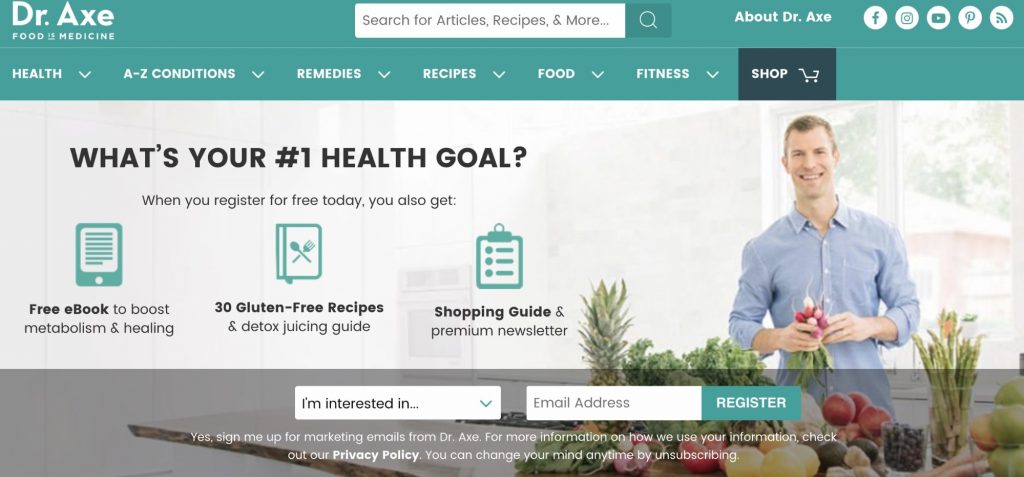Open the Pinterest social icon
1024x477 pixels.
click(x=970, y=18)
